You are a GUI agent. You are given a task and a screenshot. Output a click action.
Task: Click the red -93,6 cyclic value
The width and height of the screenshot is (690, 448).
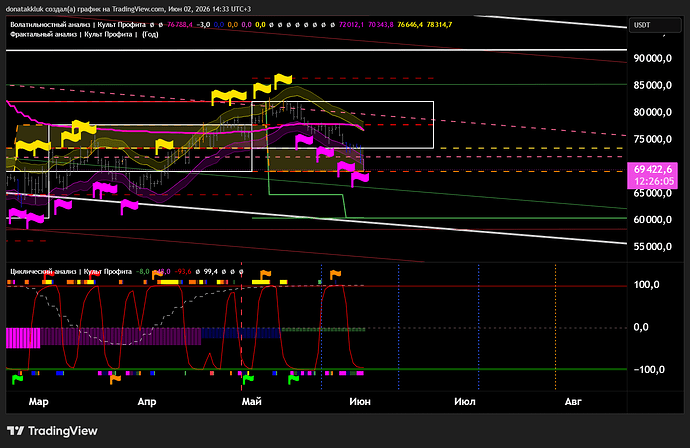pos(183,272)
